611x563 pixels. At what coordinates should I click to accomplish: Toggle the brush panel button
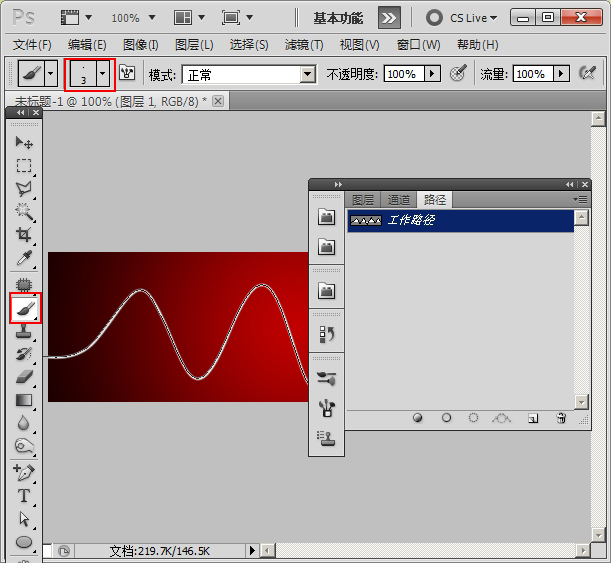tap(127, 73)
